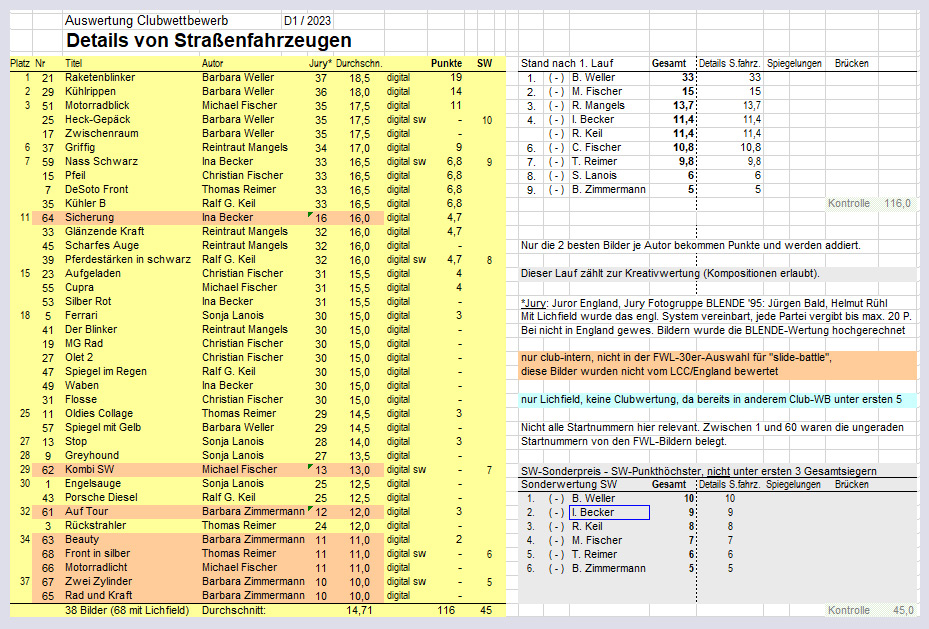Click the average value '14,71'
Image resolution: width=929 pixels, height=629 pixels.
360,611
